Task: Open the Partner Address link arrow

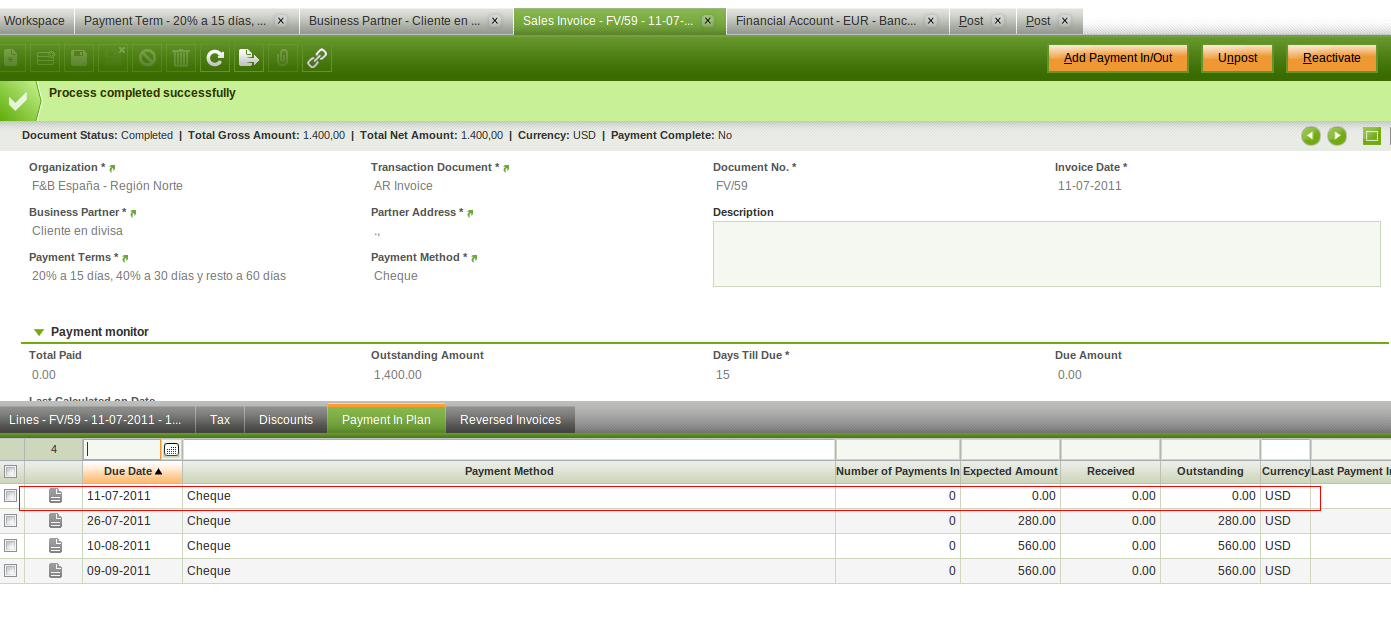Action: pyautogui.click(x=470, y=213)
